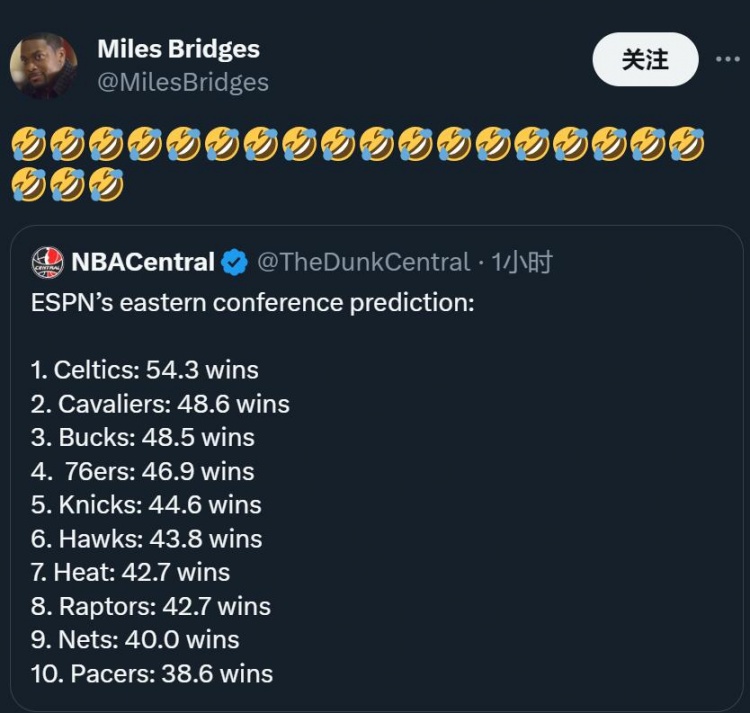This screenshot has width=750, height=713.
Task: Click the Nets: 40.0 wins line
Action: [135, 639]
